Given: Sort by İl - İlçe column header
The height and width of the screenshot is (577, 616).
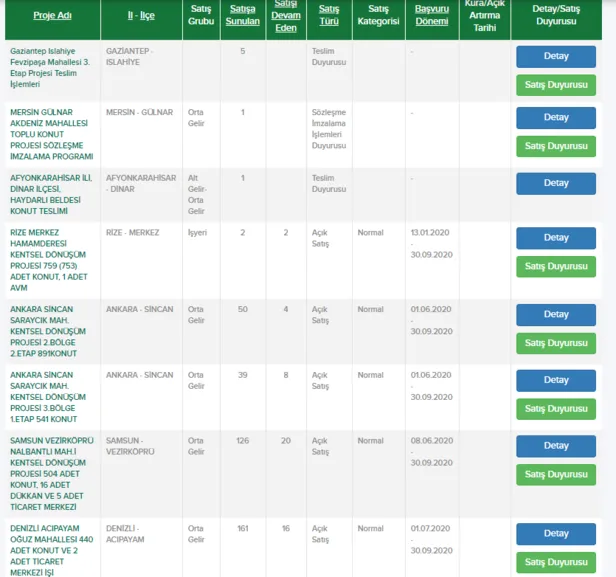Looking at the screenshot, I should 140,17.
